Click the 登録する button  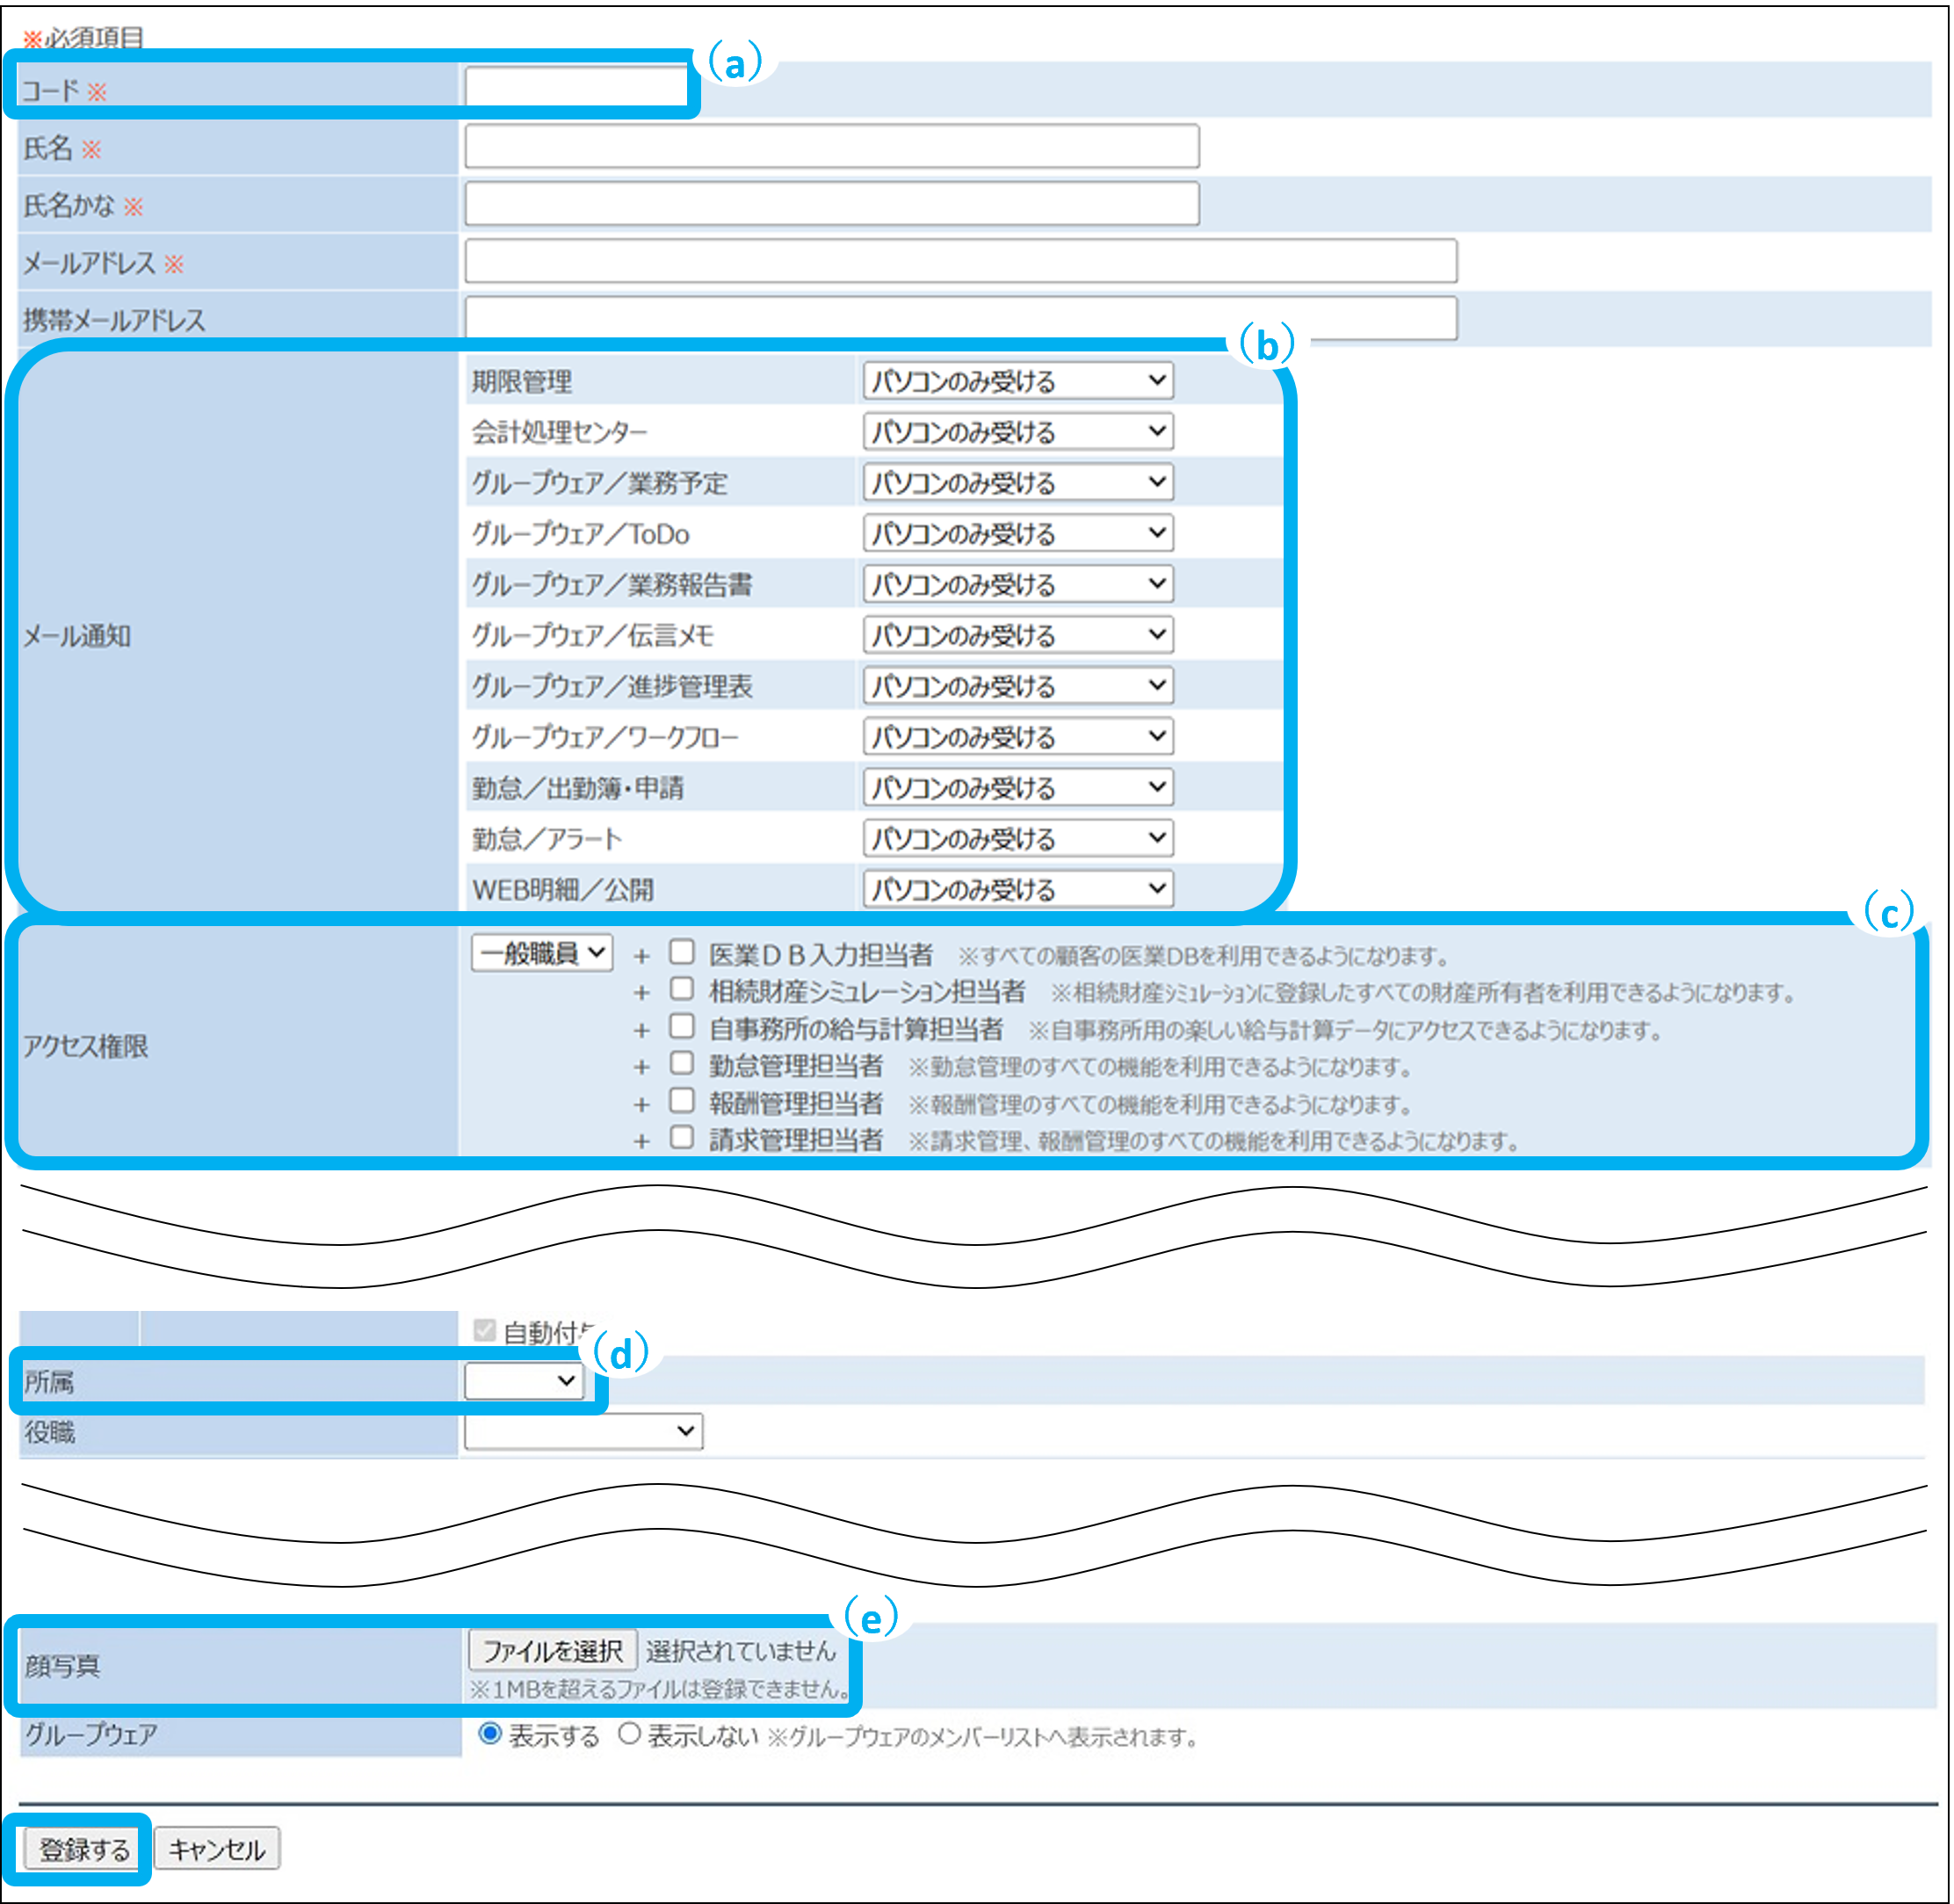coord(84,1849)
